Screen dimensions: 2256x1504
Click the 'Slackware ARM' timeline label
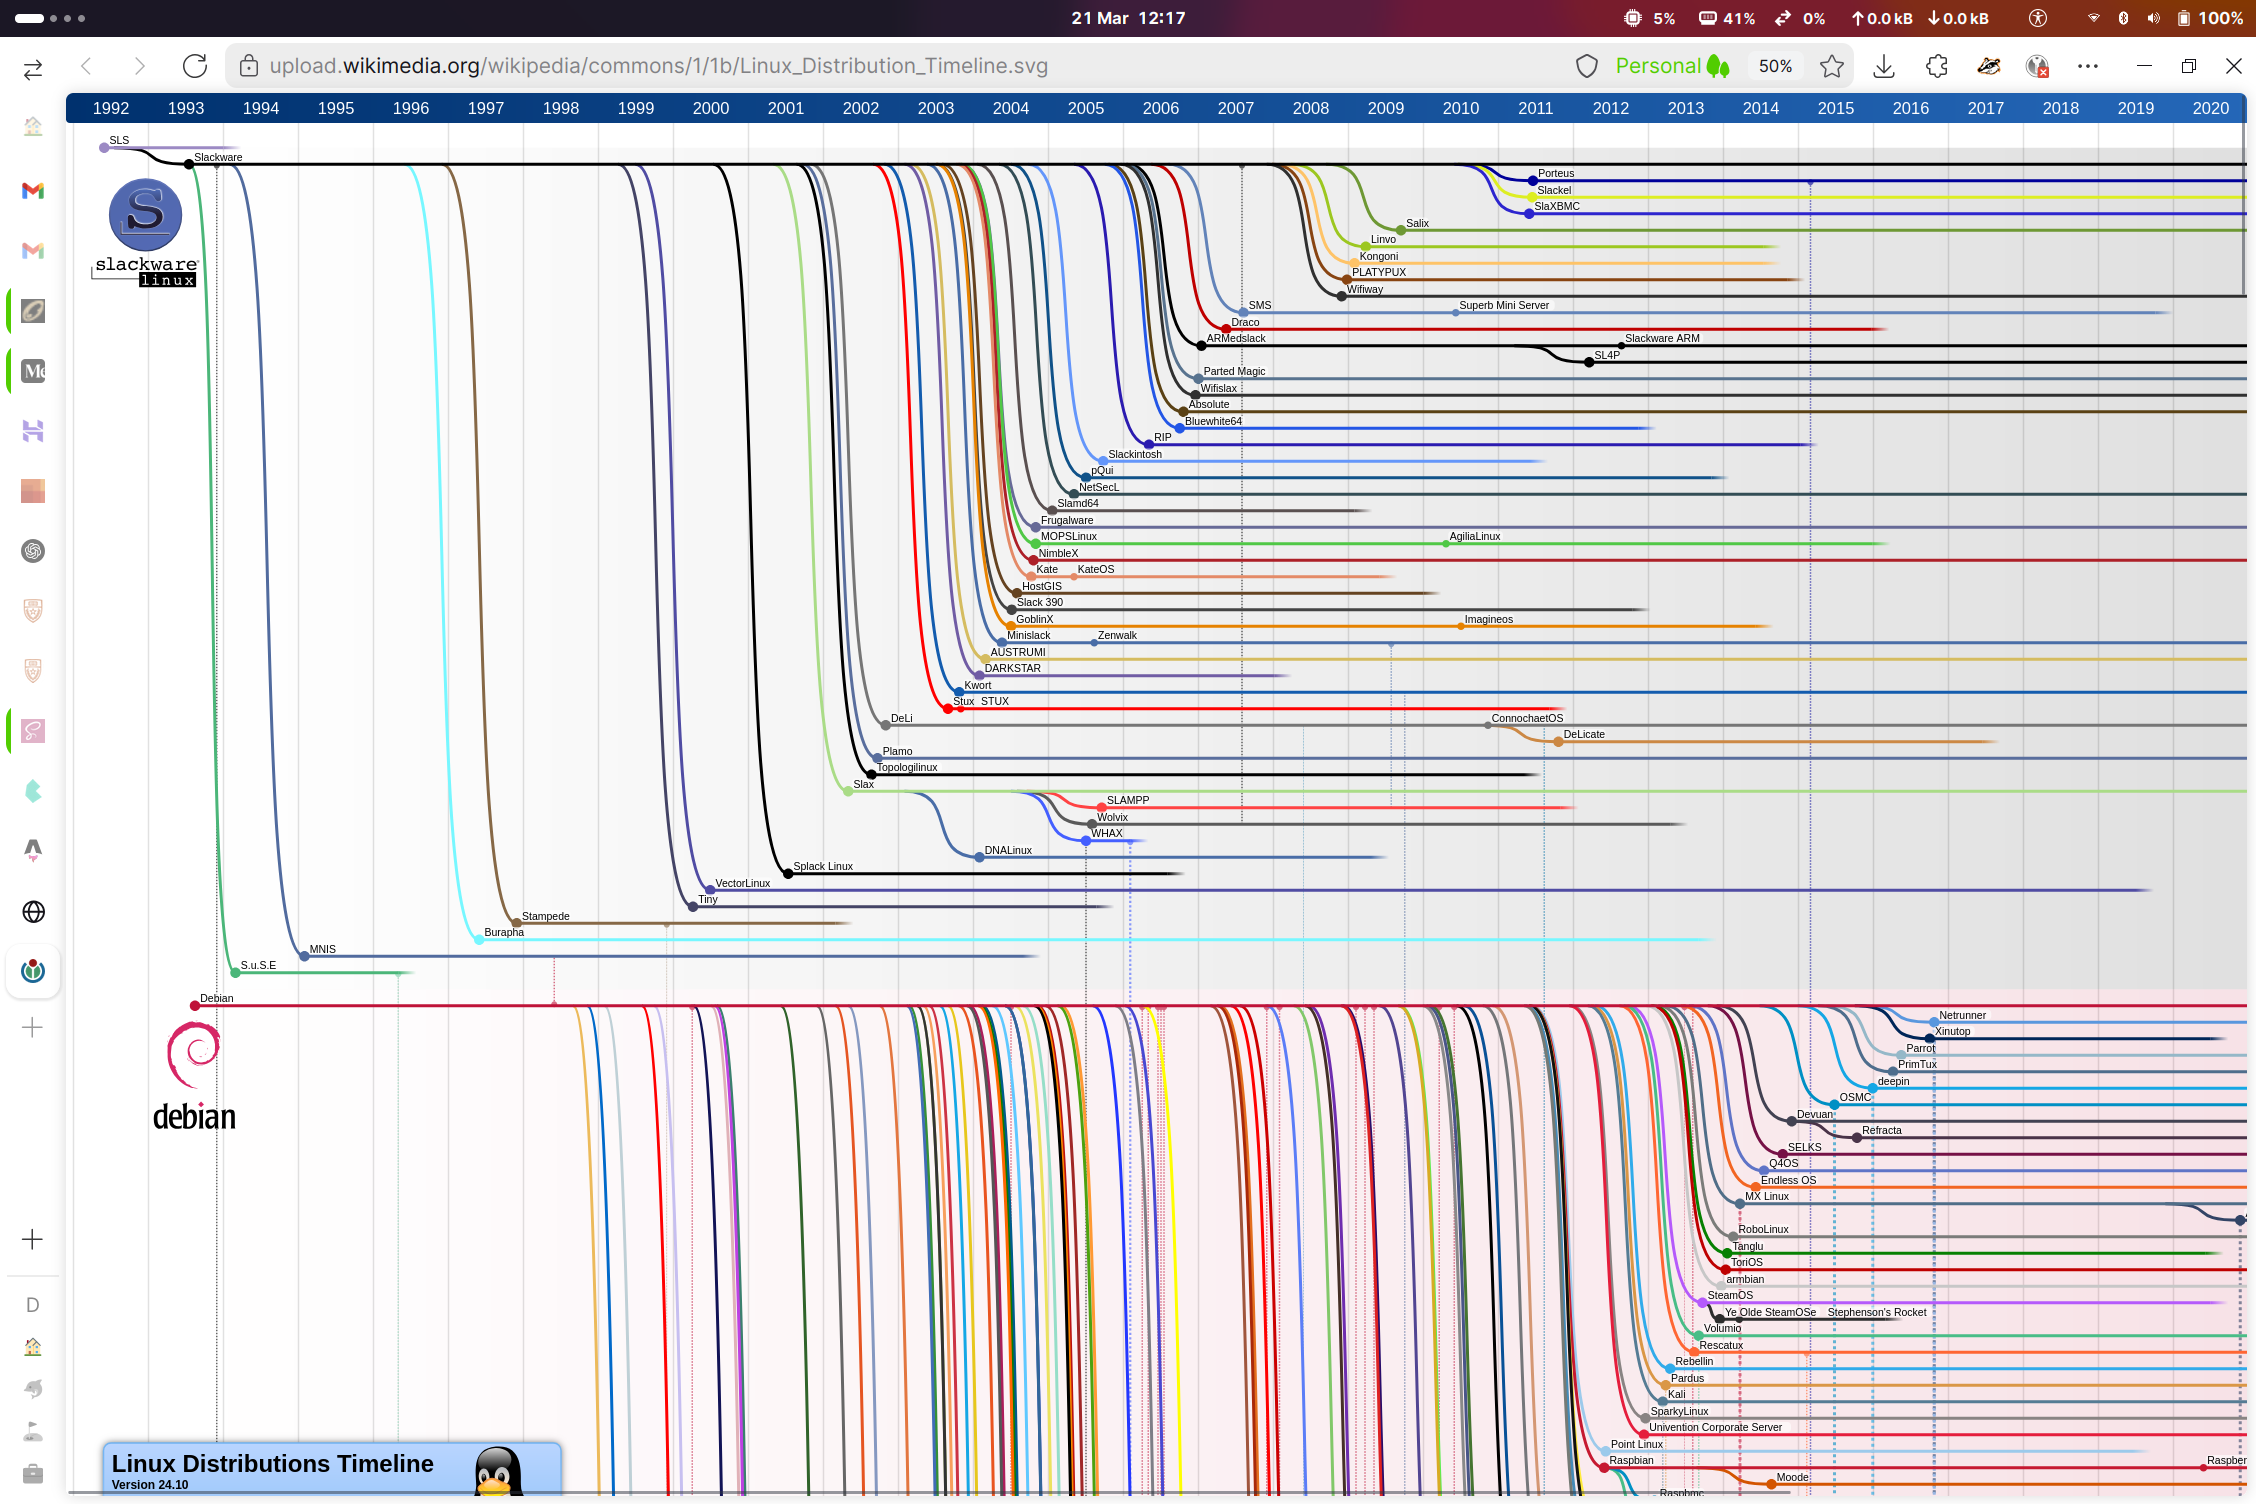point(1662,338)
